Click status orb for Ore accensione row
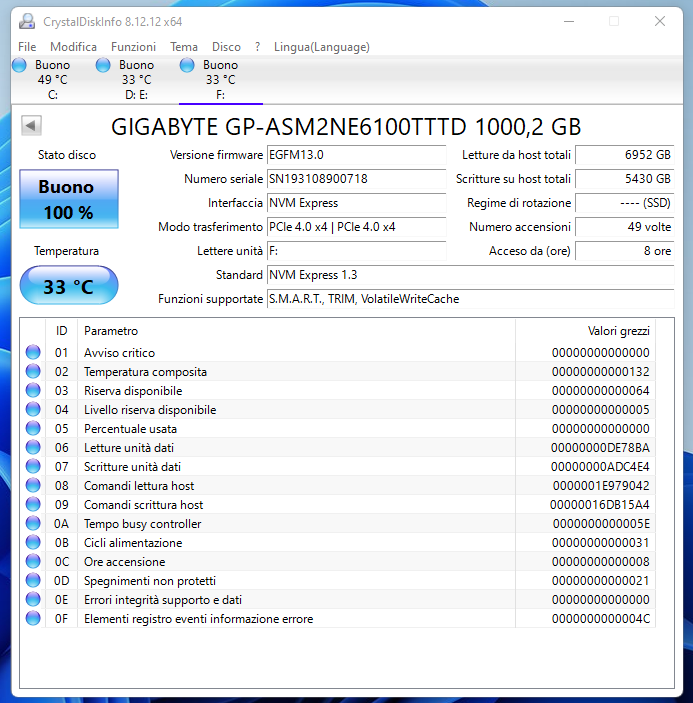The image size is (693, 703). click(x=33, y=561)
